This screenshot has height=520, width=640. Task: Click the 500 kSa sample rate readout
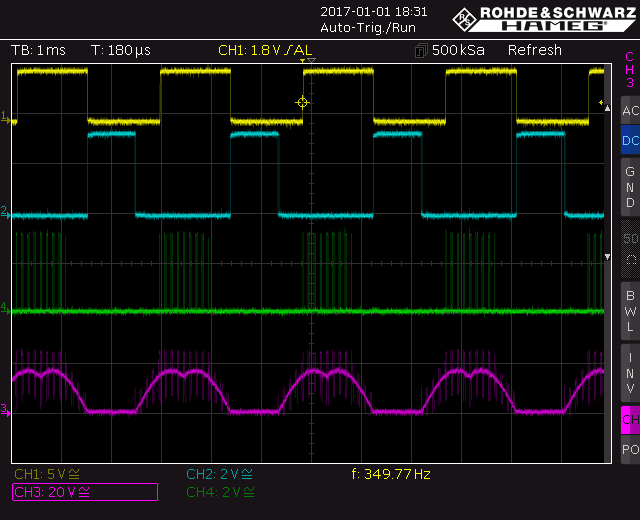tap(458, 50)
